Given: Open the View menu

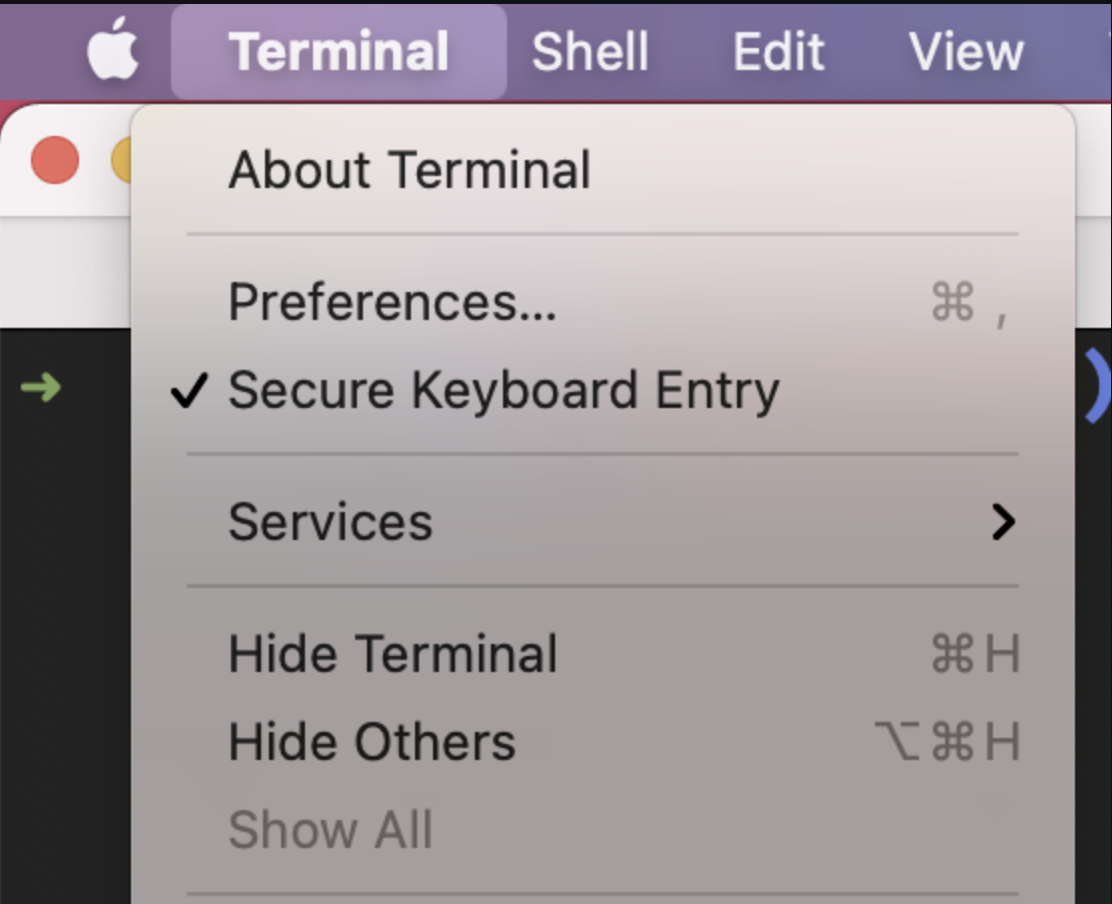Looking at the screenshot, I should pos(966,52).
